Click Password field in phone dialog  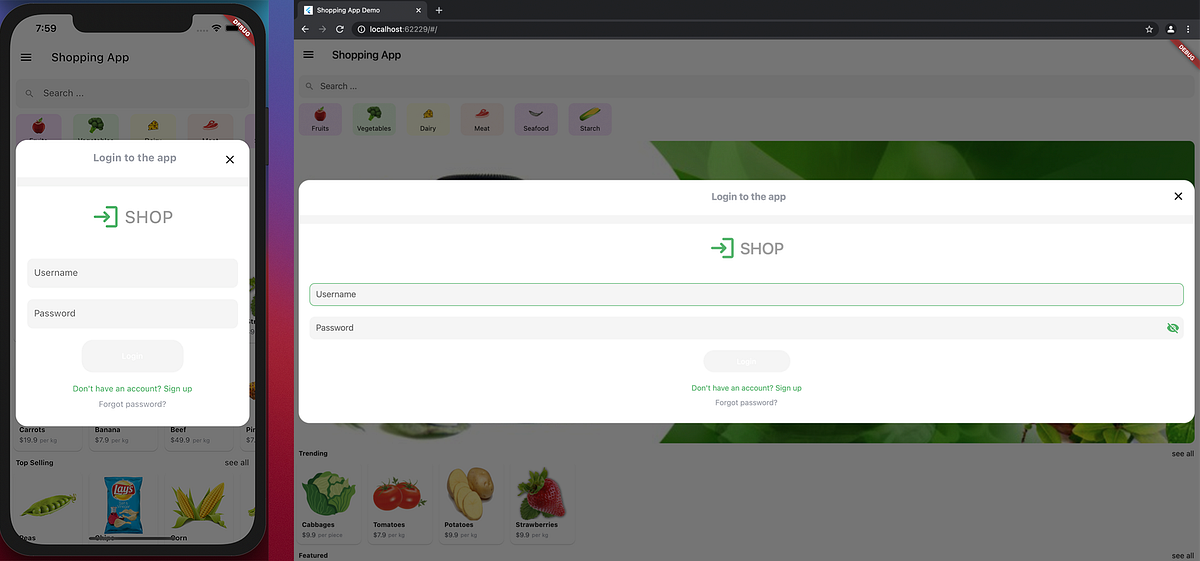[132, 314]
